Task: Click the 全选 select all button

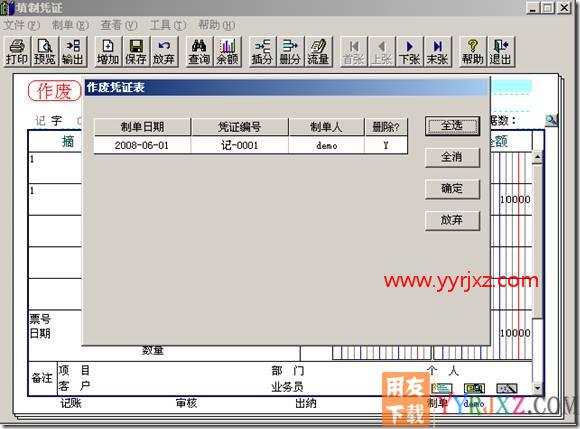Action: [x=452, y=126]
